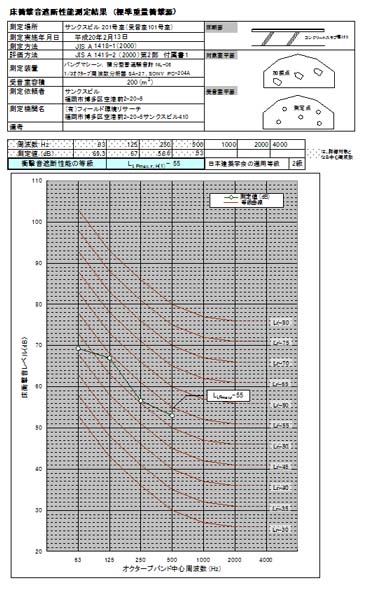Select the 2級 application grade cell
The image size is (368, 592).
point(297,163)
